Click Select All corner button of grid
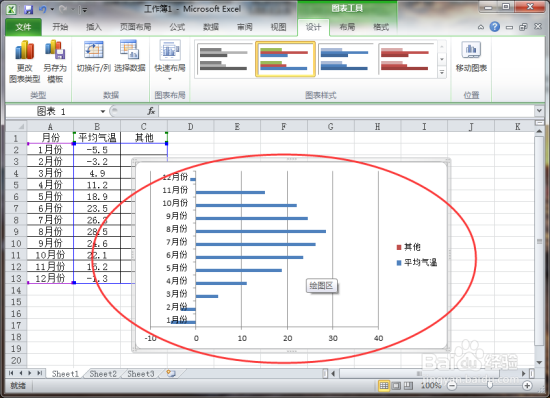 16,126
